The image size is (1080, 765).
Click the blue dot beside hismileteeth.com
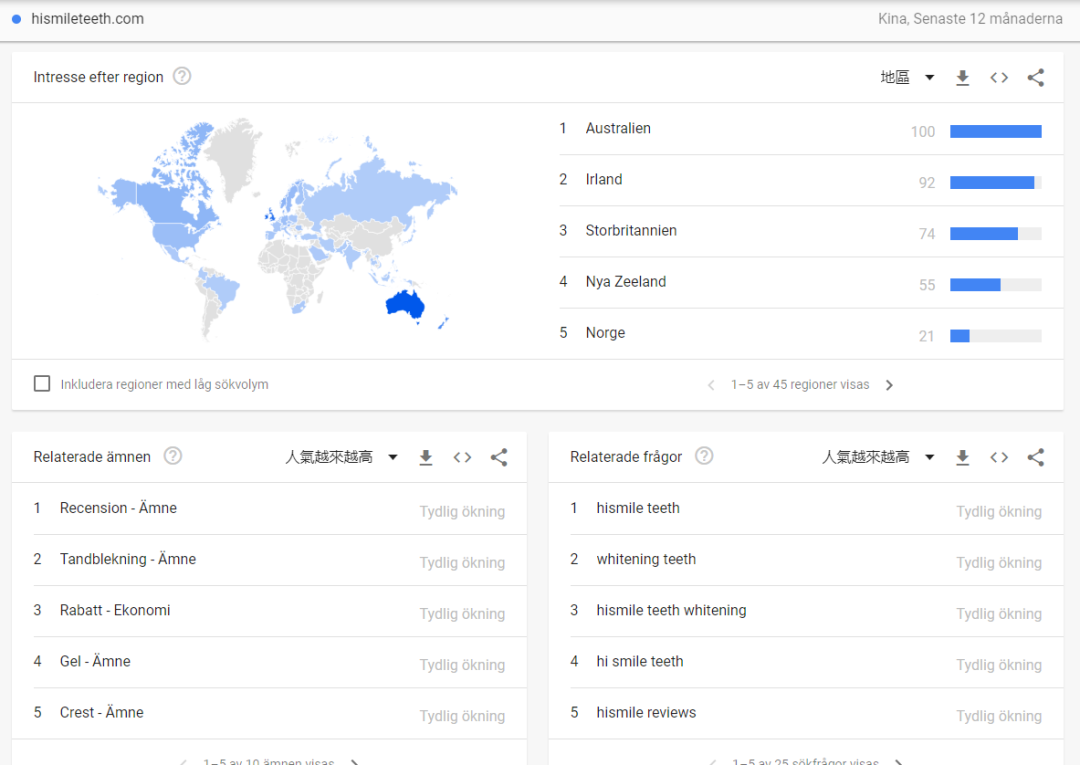click(17, 19)
